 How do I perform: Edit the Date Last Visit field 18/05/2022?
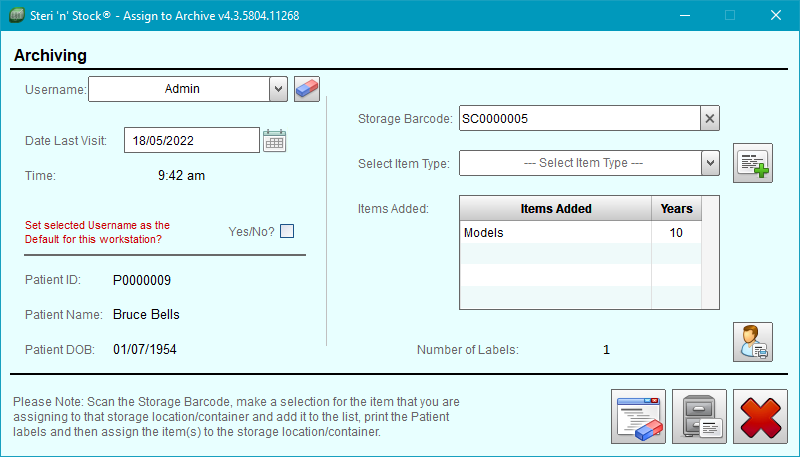[x=192, y=140]
